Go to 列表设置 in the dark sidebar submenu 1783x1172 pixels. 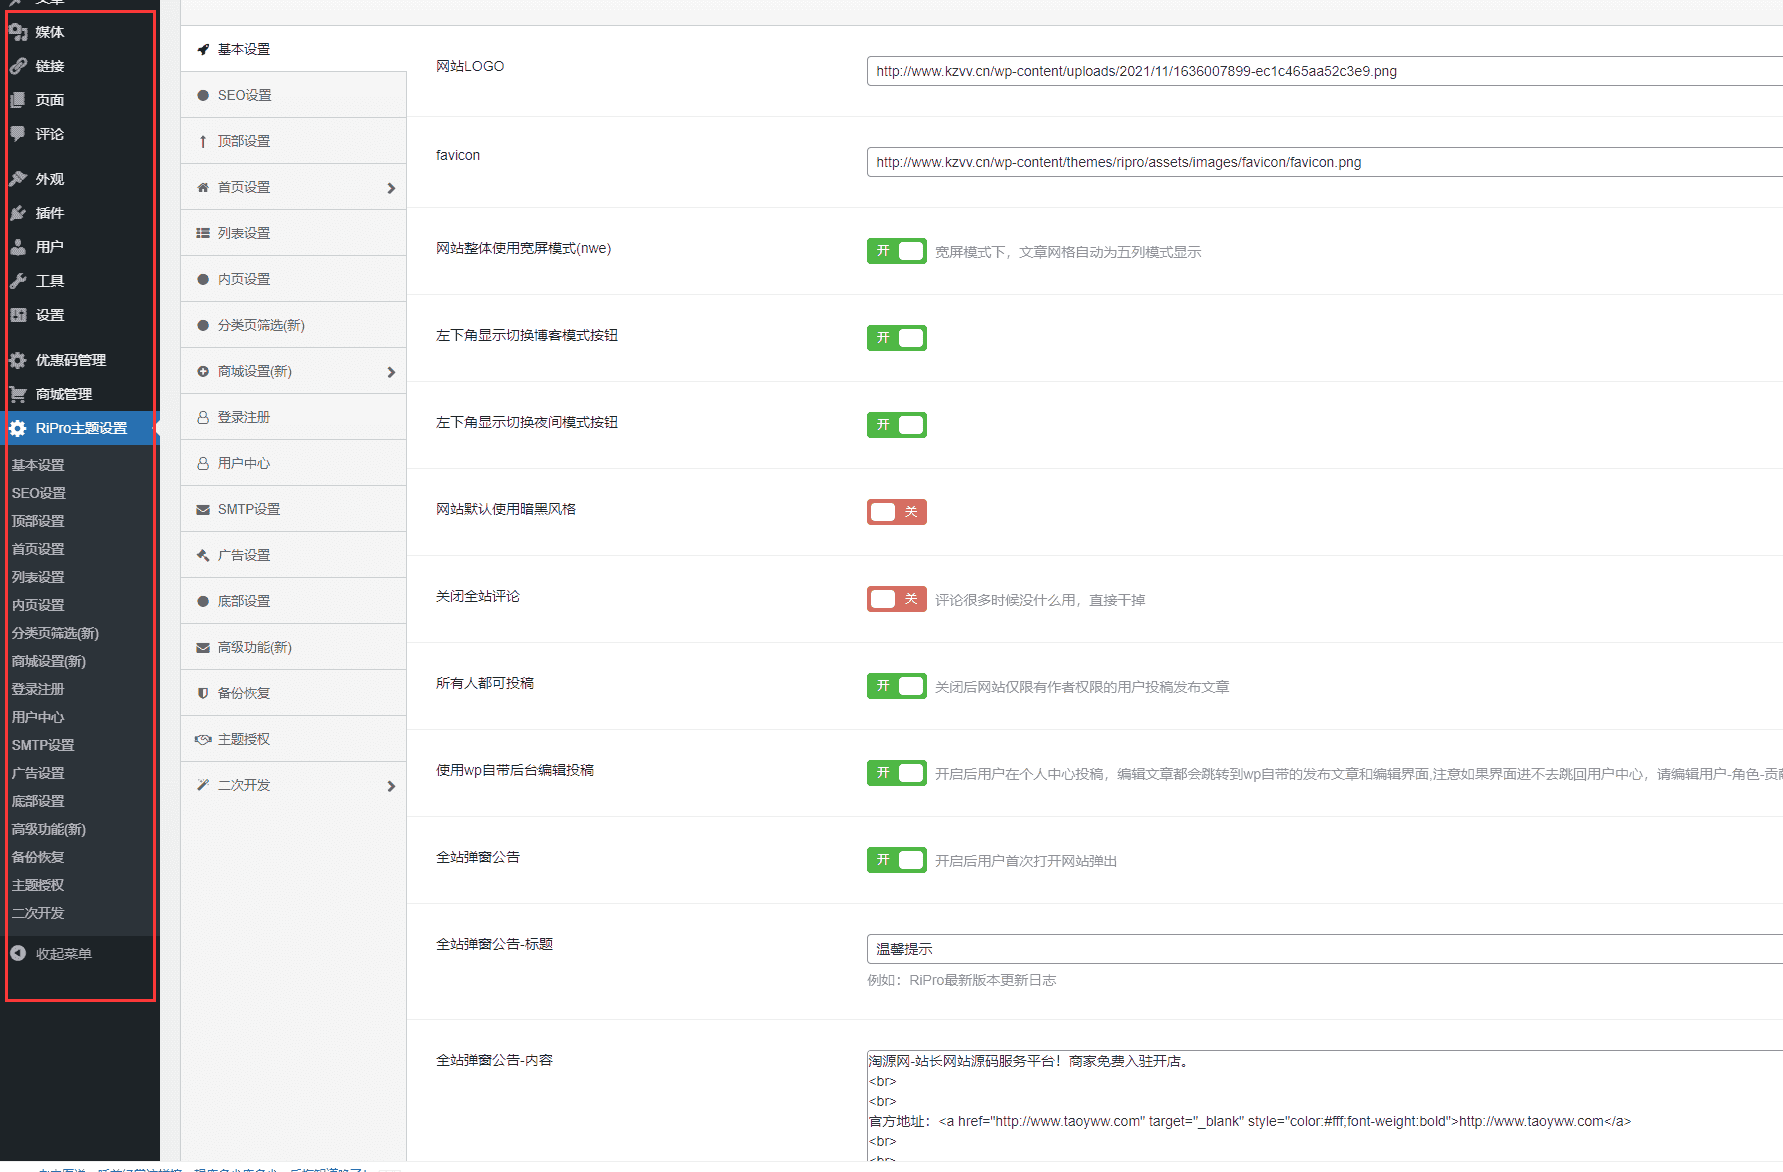point(38,577)
